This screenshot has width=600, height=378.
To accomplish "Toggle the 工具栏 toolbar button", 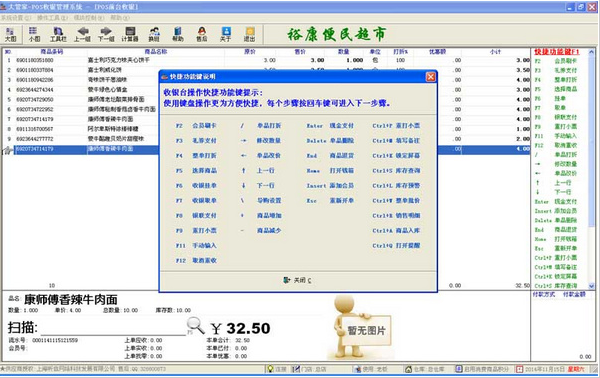I will pyautogui.click(x=58, y=34).
